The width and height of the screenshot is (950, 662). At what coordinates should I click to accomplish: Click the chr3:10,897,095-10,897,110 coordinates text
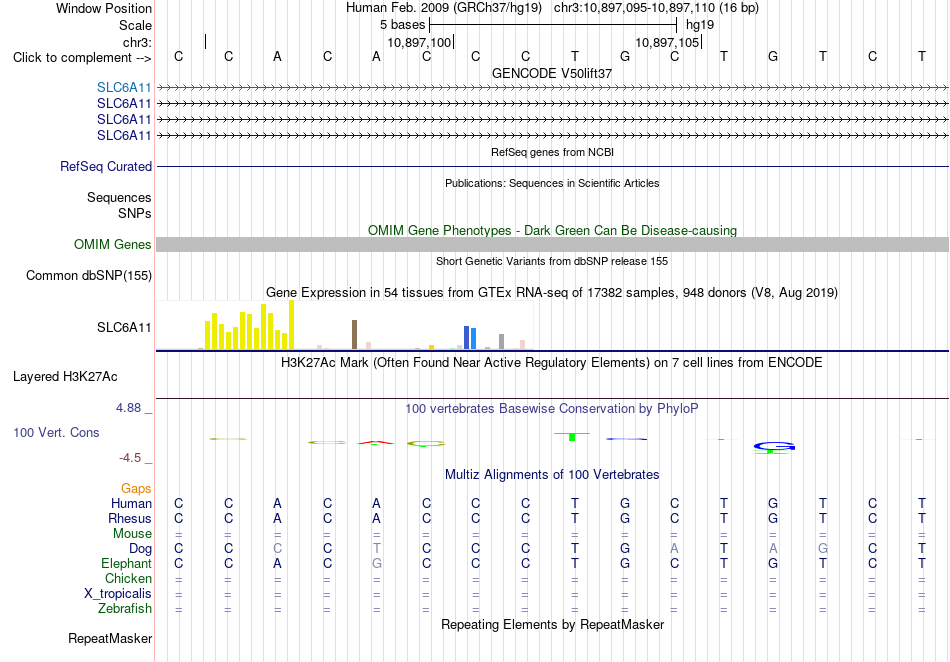point(656,8)
